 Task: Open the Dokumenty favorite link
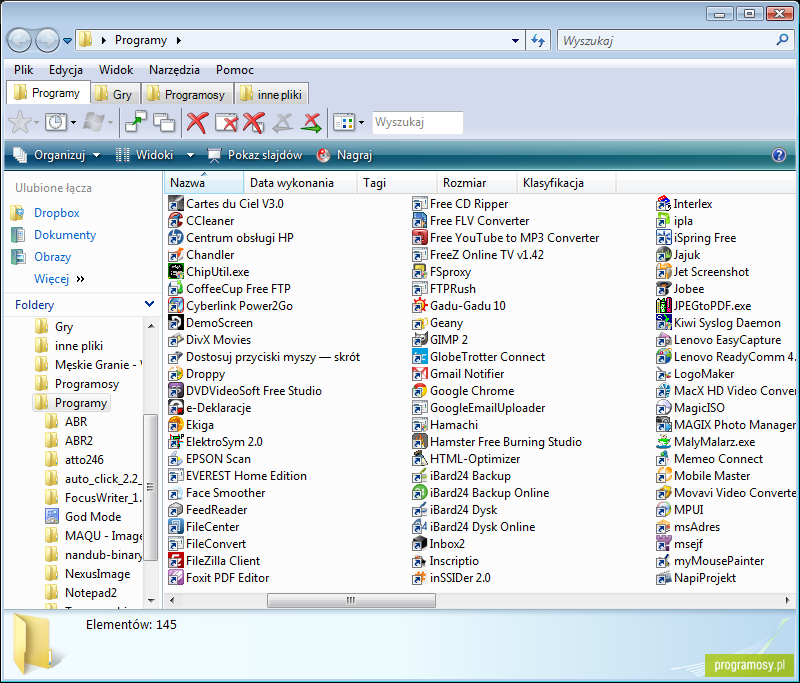(65, 235)
